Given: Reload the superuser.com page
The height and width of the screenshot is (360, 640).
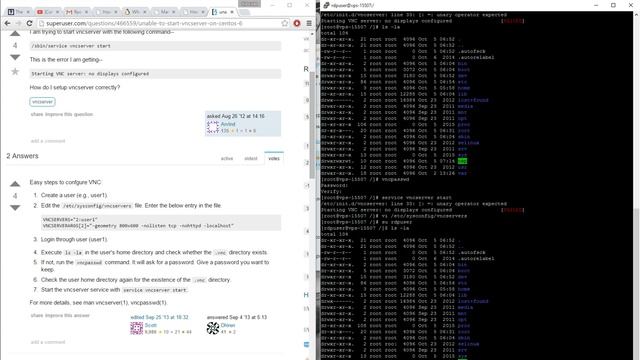Looking at the screenshot, I should pyautogui.click(x=29, y=23).
